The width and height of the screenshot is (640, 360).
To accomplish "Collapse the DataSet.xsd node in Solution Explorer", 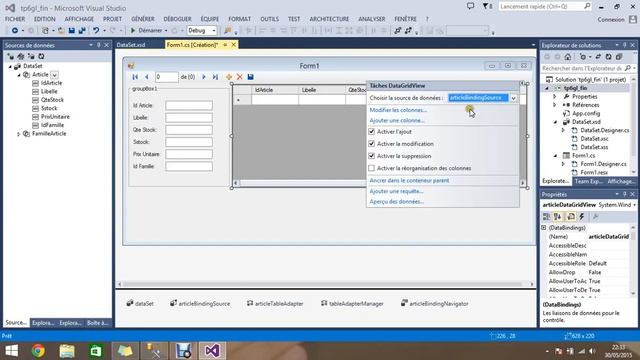I will [x=555, y=122].
